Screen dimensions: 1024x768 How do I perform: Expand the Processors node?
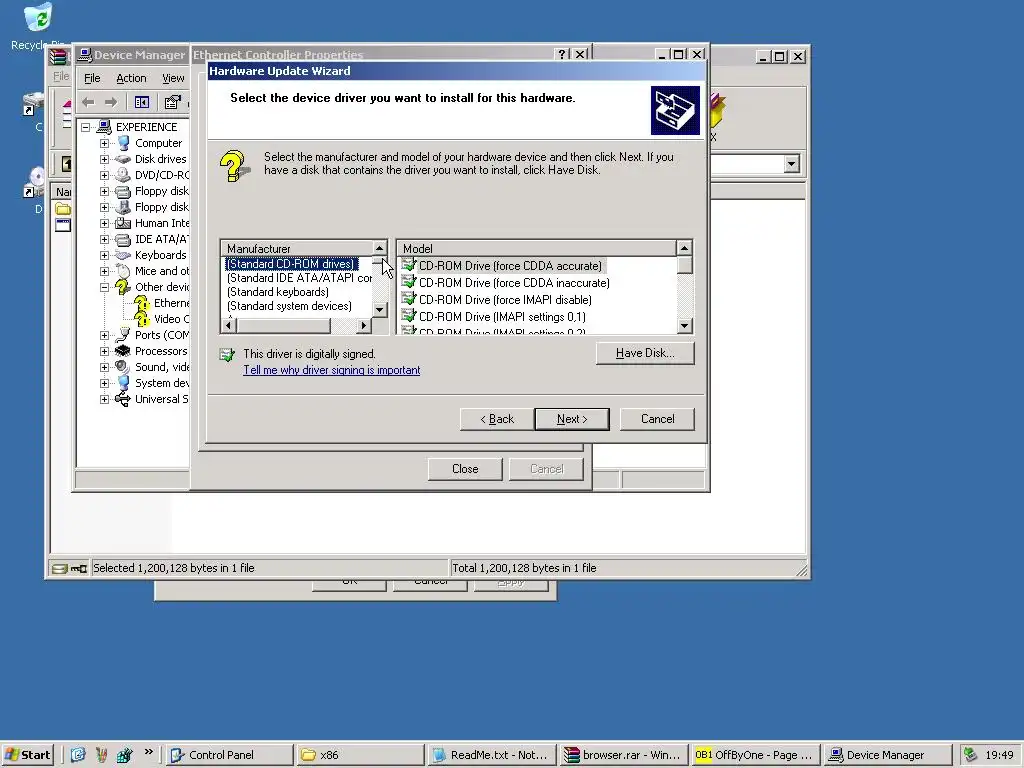(104, 351)
